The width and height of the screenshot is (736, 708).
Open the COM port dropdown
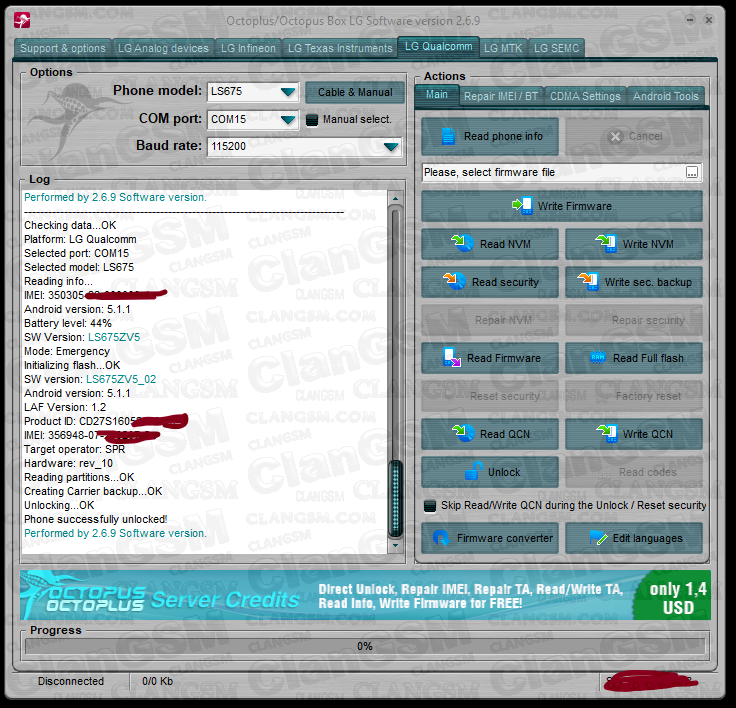click(x=288, y=119)
